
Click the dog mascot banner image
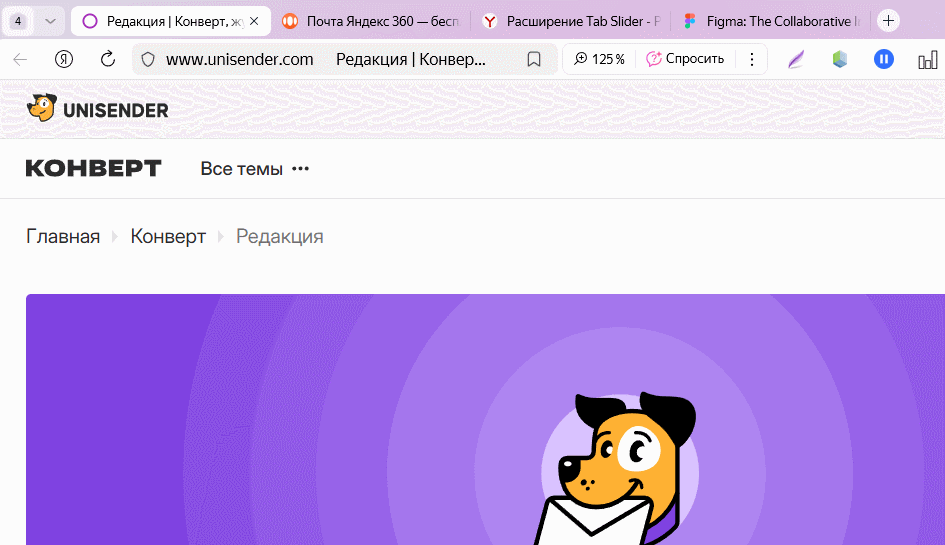tap(485, 420)
